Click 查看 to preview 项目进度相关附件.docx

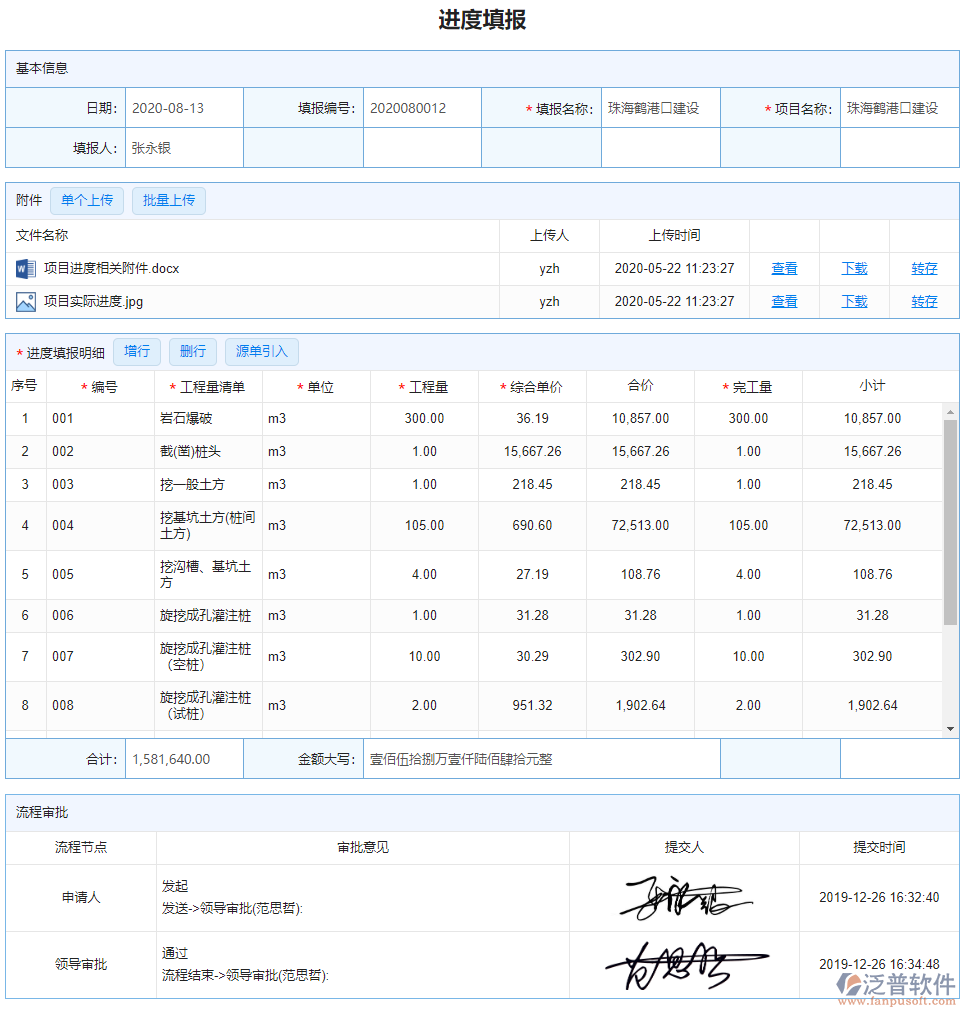784,268
